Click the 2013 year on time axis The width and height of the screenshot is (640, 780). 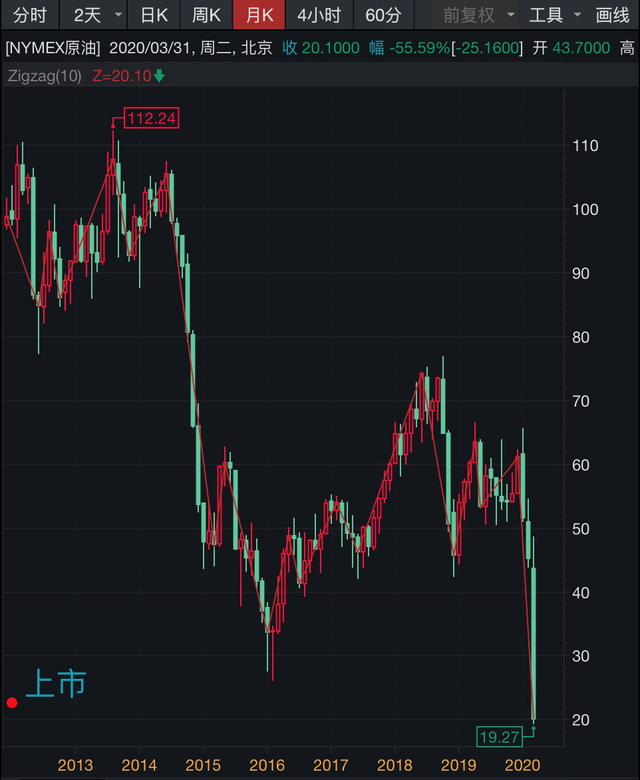click(x=75, y=765)
